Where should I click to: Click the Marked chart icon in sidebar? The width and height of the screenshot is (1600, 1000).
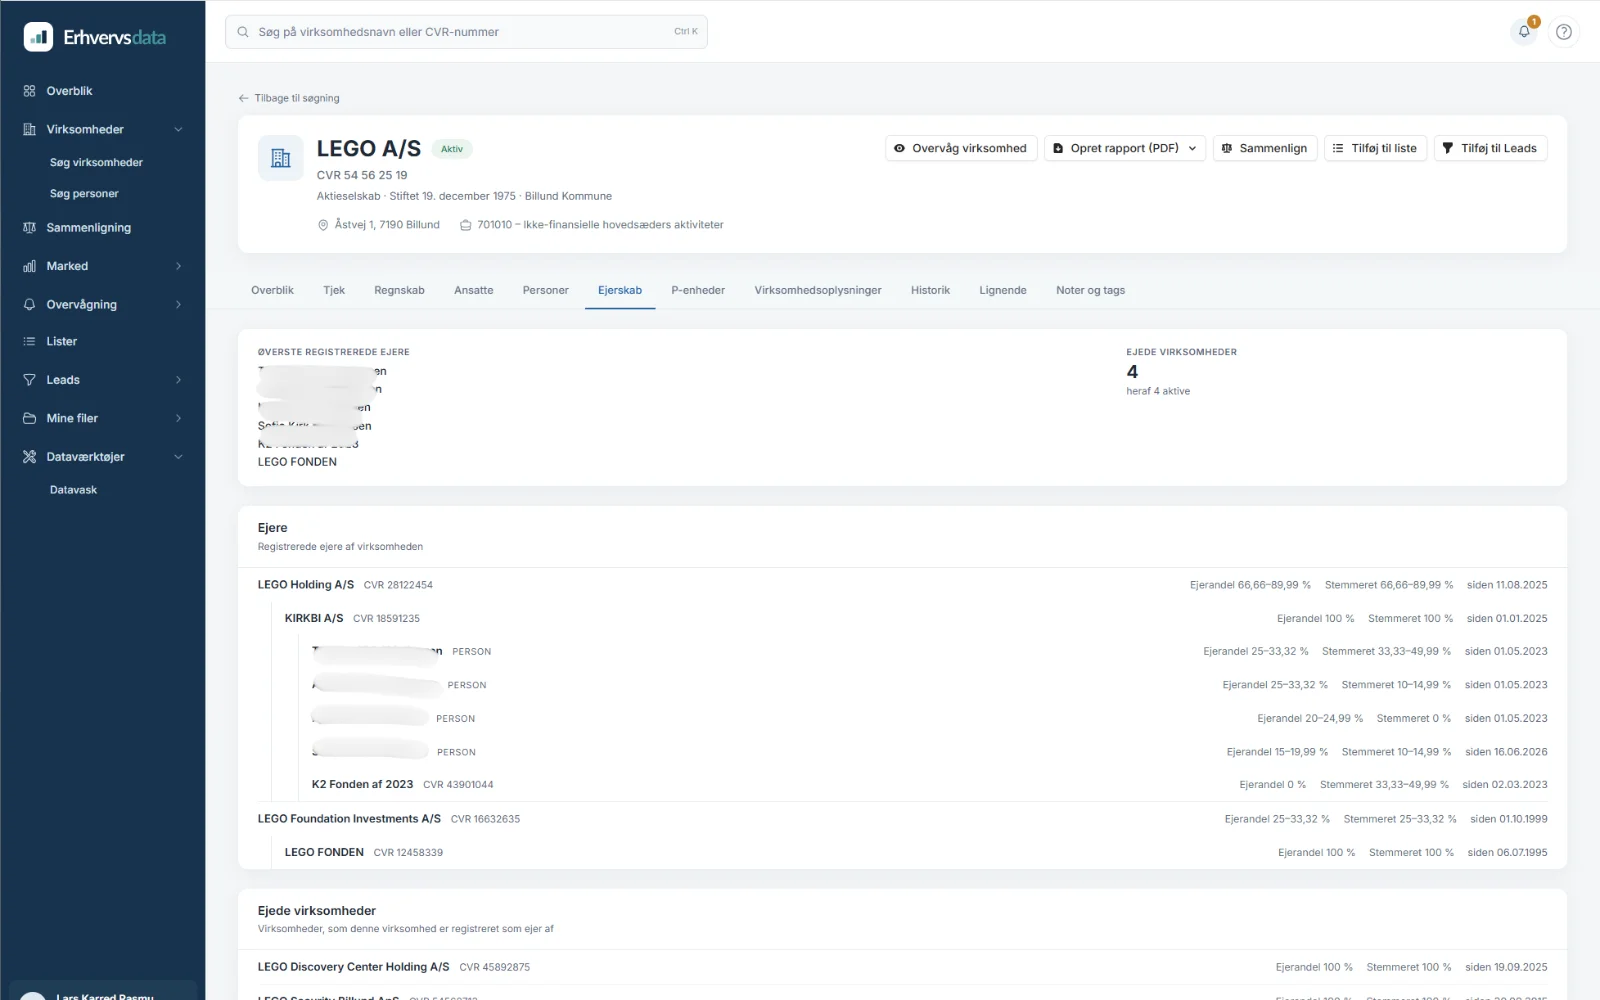29,266
